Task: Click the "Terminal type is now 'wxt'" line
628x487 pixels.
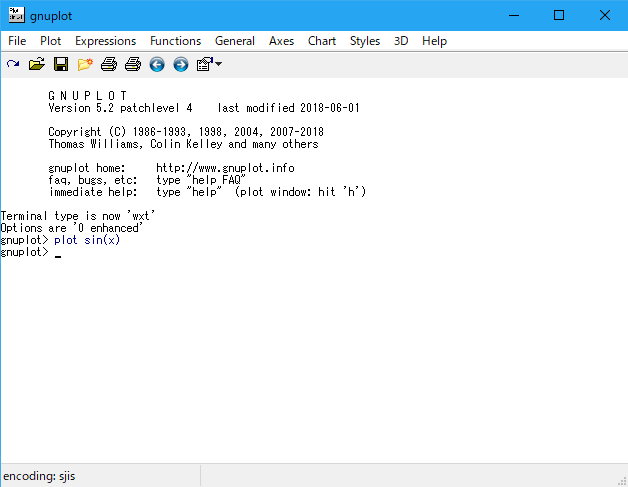Action: pos(78,216)
